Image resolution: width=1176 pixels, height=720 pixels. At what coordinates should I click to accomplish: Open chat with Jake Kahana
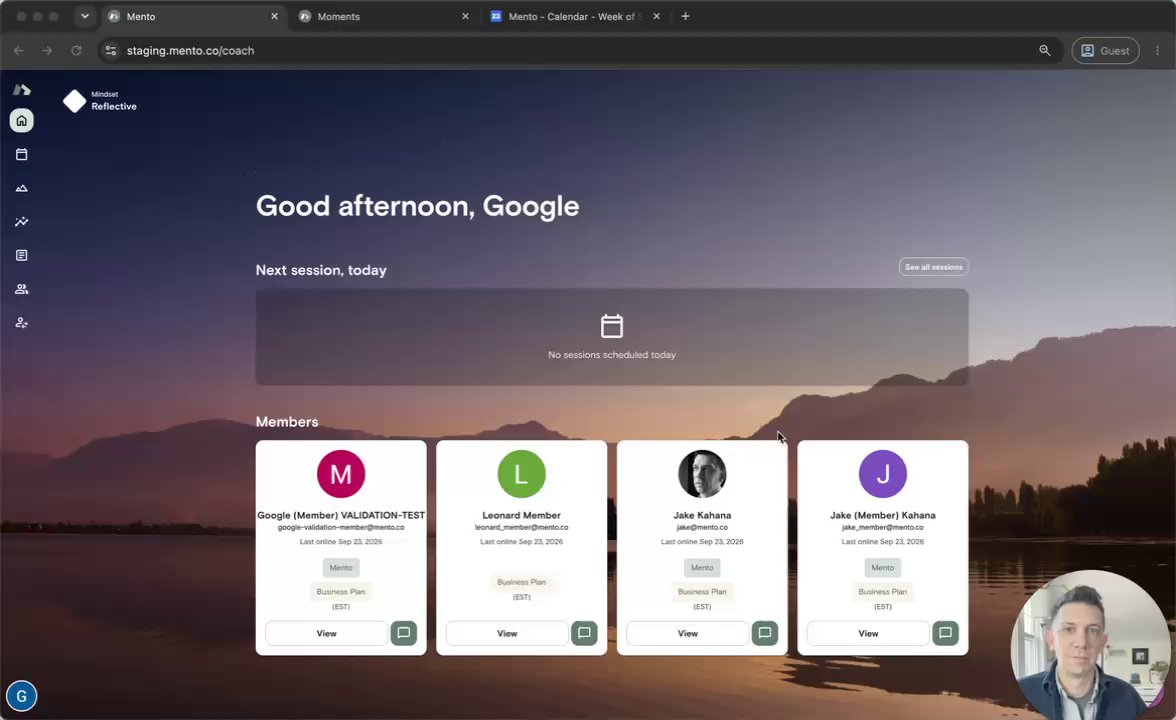click(765, 633)
